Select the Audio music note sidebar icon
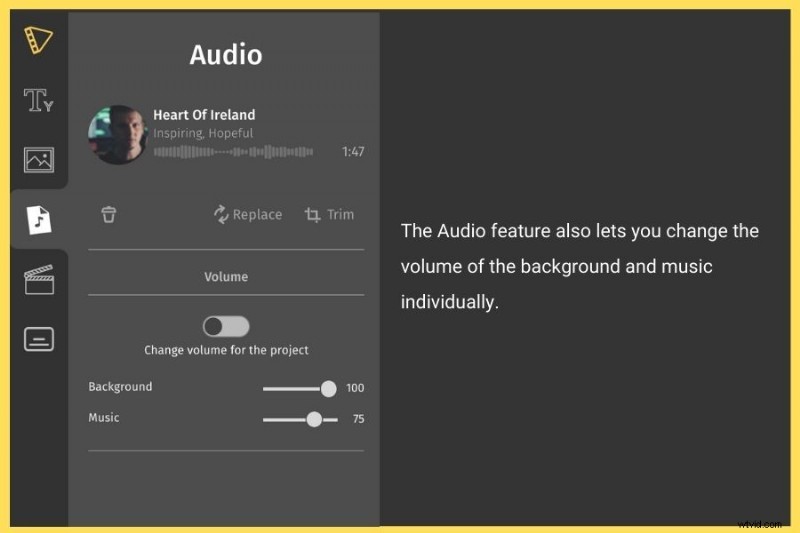The image size is (800, 533). click(x=38, y=219)
